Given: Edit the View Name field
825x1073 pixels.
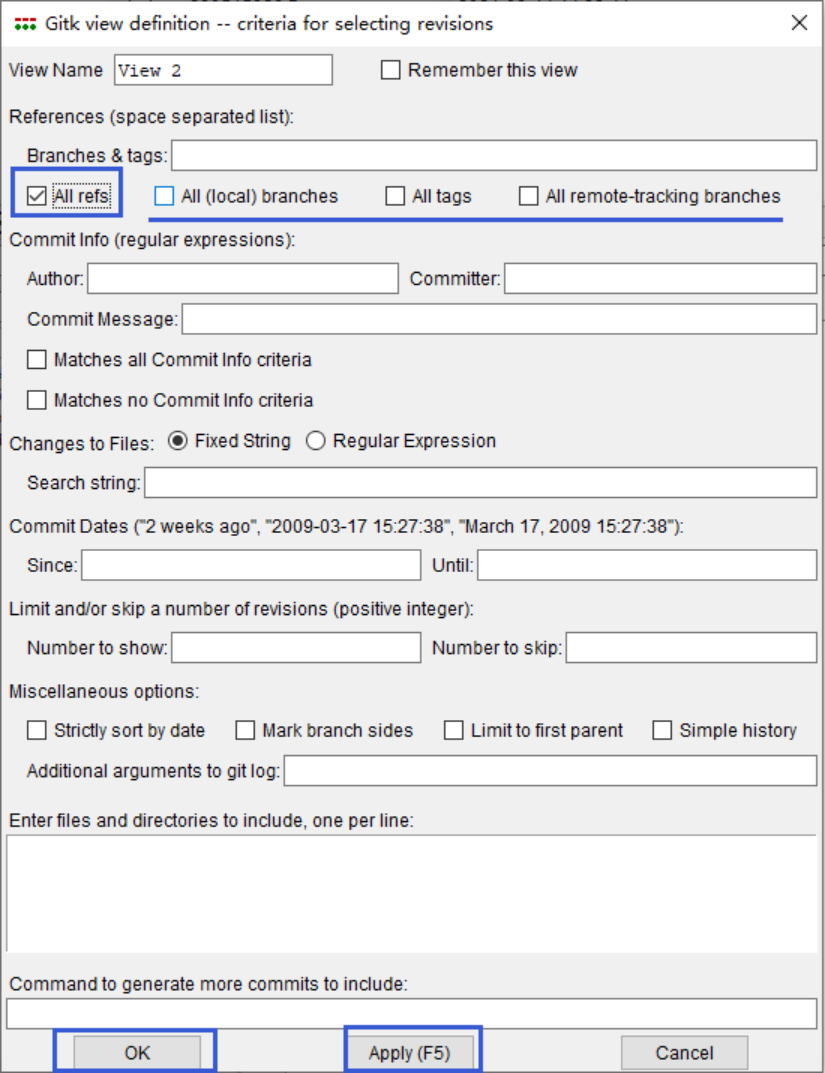Looking at the screenshot, I should click(x=223, y=70).
